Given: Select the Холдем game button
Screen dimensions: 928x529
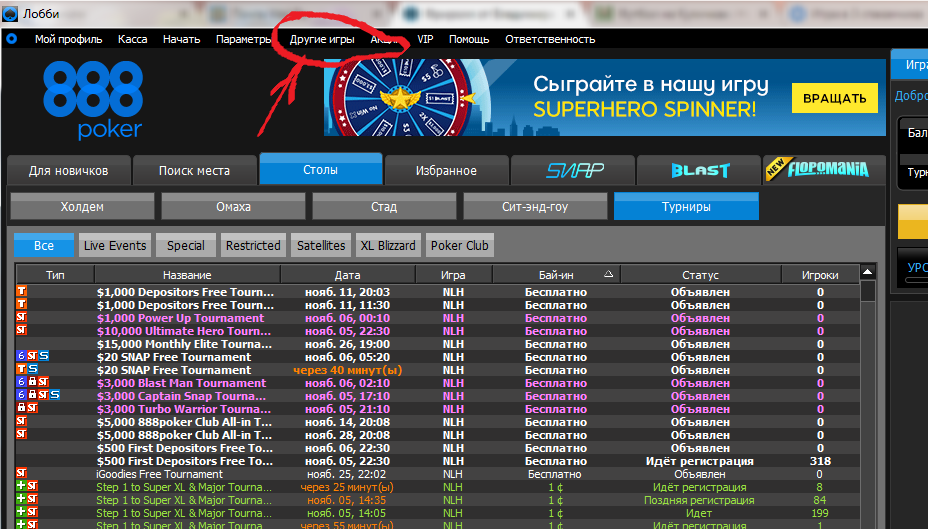Looking at the screenshot, I should point(82,207).
